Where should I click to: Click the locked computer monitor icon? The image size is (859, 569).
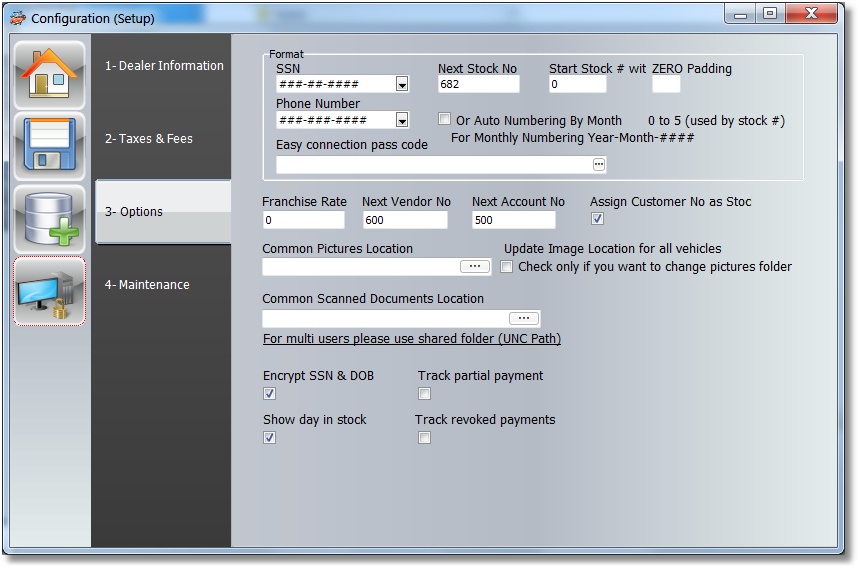(50, 291)
